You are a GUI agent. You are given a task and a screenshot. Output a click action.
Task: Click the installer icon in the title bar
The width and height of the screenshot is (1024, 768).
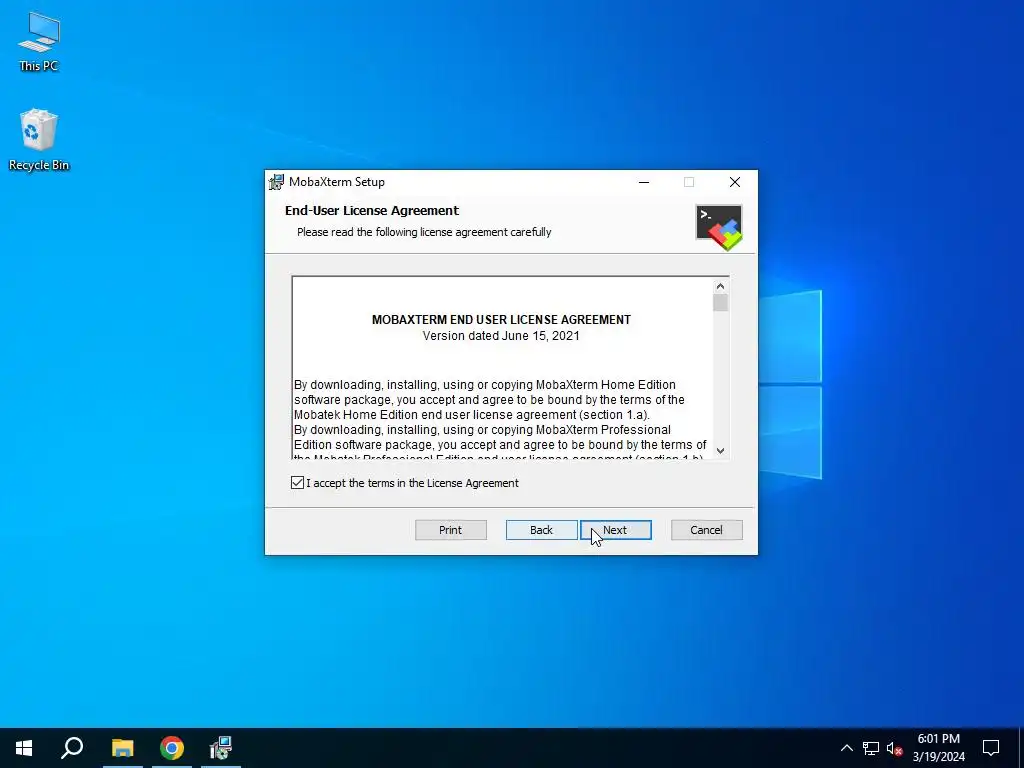click(277, 182)
